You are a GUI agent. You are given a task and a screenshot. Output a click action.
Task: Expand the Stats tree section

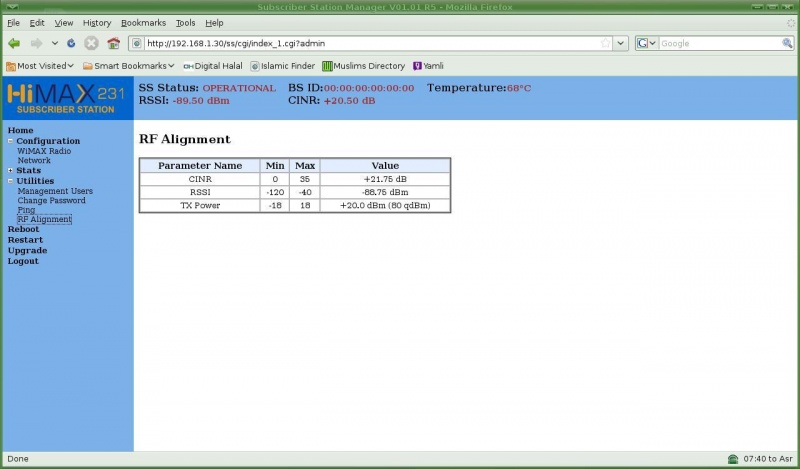11,171
